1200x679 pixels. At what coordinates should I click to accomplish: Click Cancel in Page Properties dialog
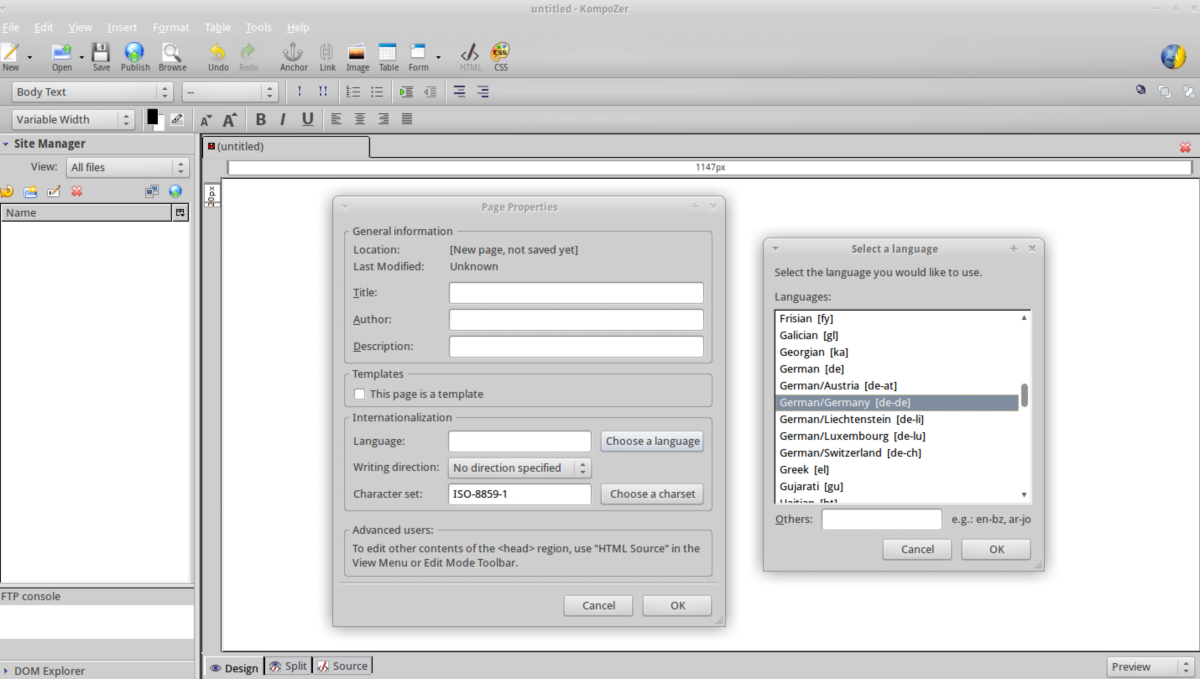click(598, 605)
